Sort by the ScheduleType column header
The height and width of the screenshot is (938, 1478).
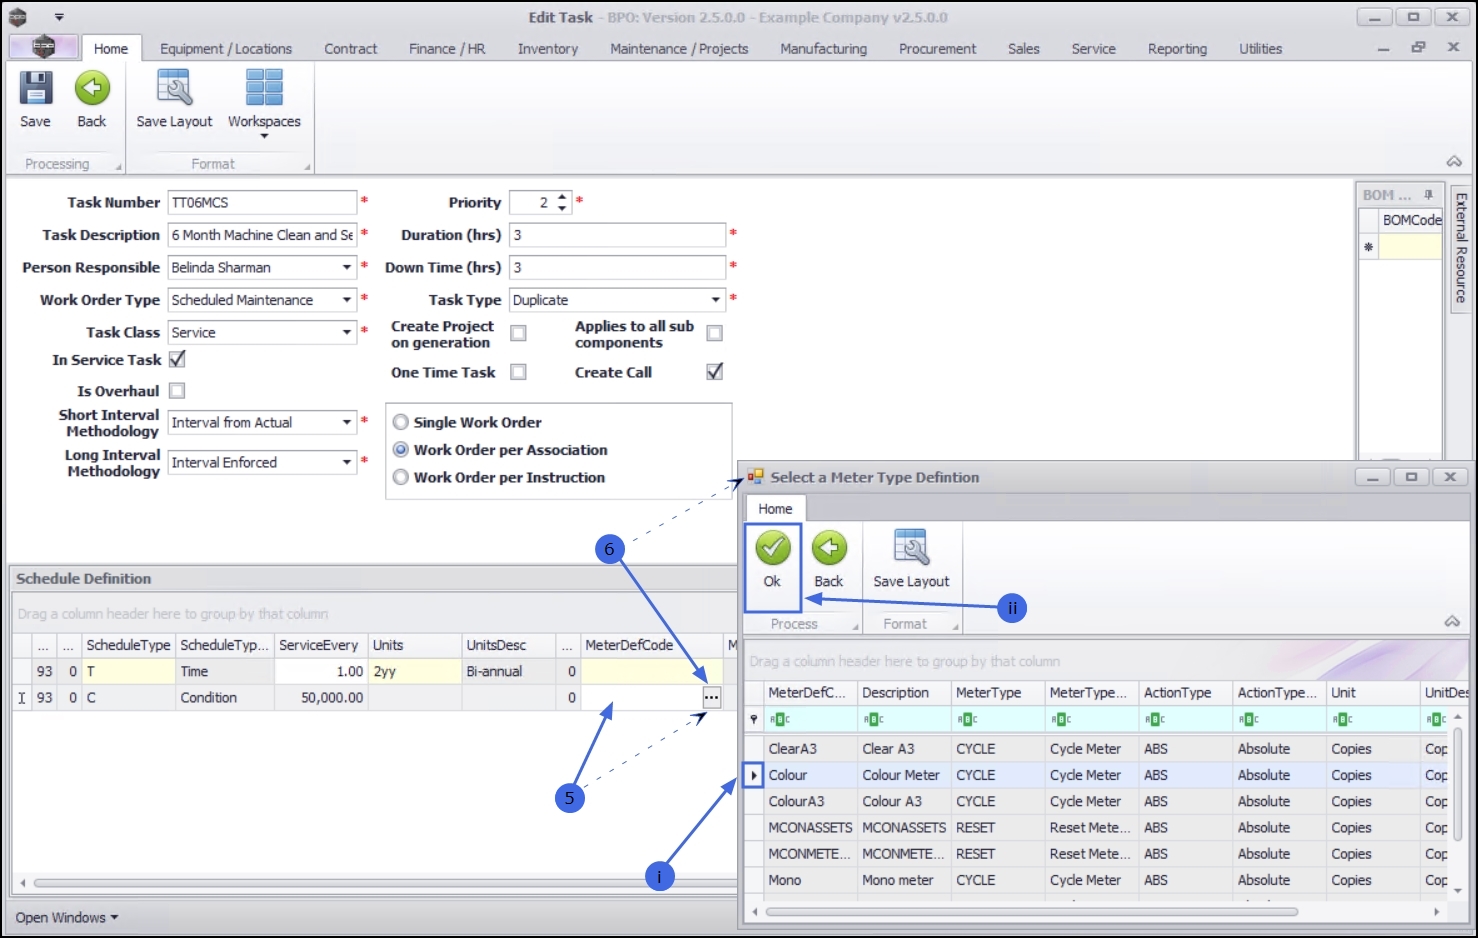point(128,645)
